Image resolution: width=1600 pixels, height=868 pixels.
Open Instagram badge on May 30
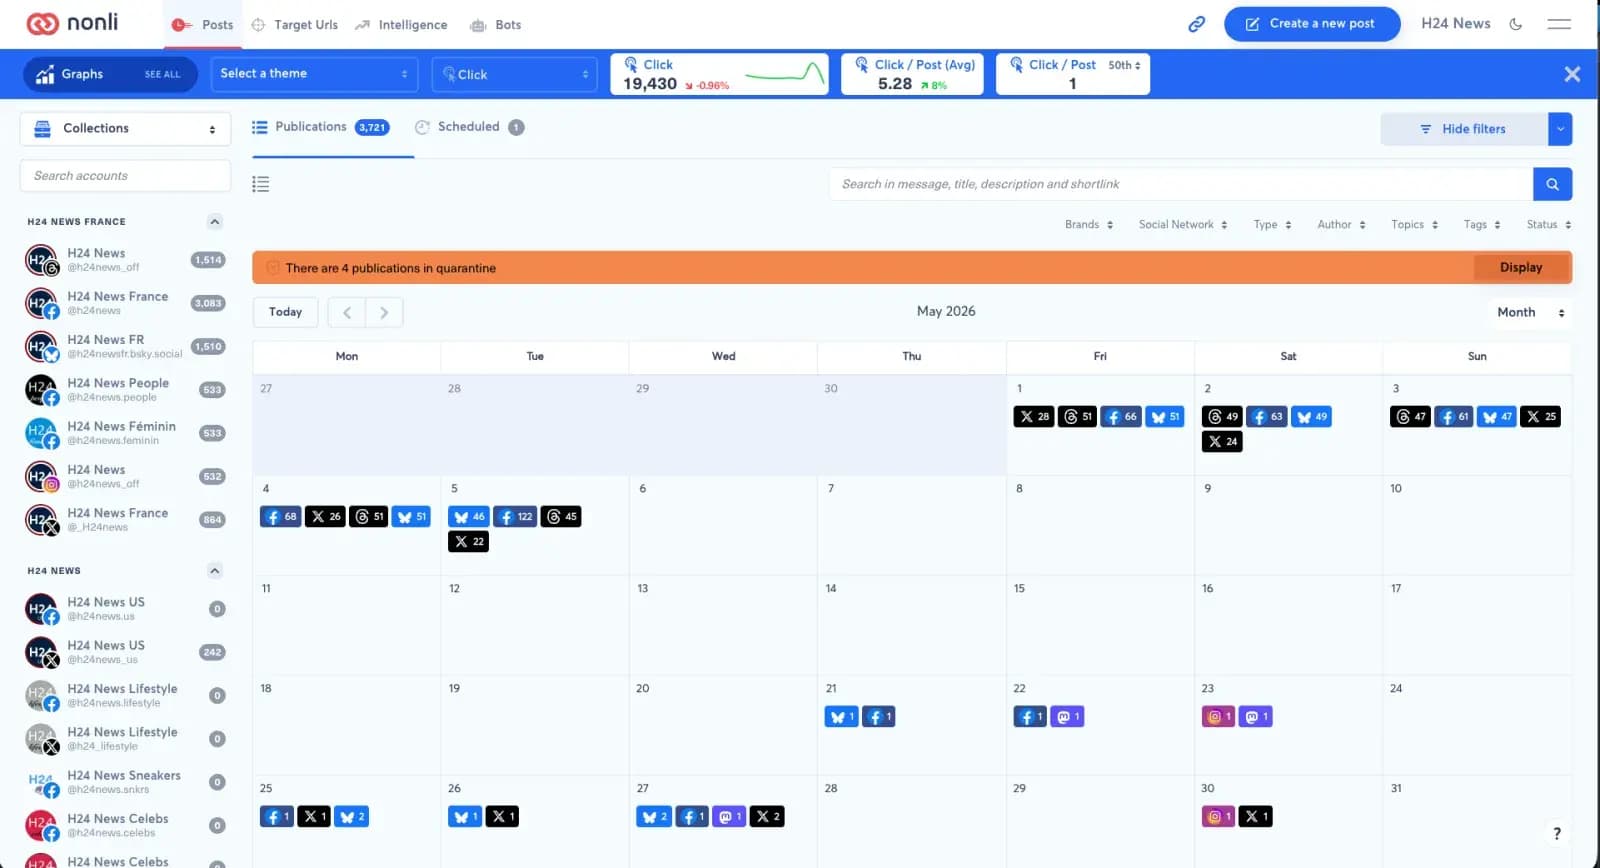1218,817
